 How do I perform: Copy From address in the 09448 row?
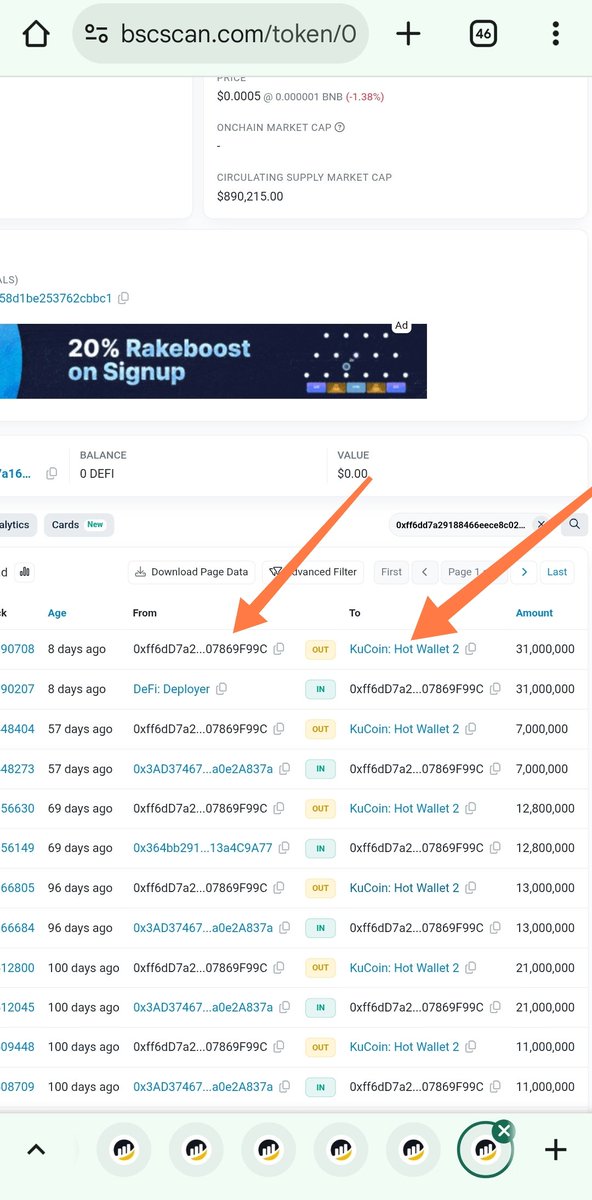(279, 1047)
